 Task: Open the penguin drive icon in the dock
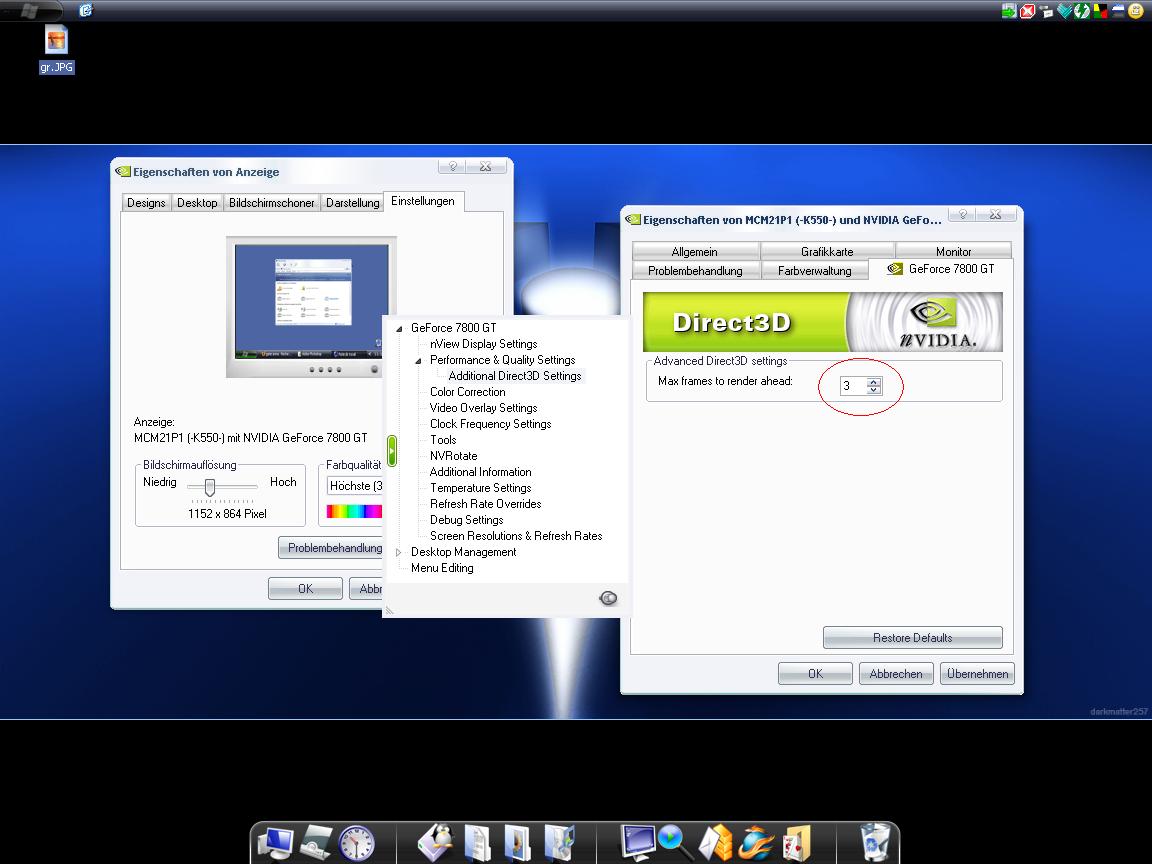(x=435, y=842)
